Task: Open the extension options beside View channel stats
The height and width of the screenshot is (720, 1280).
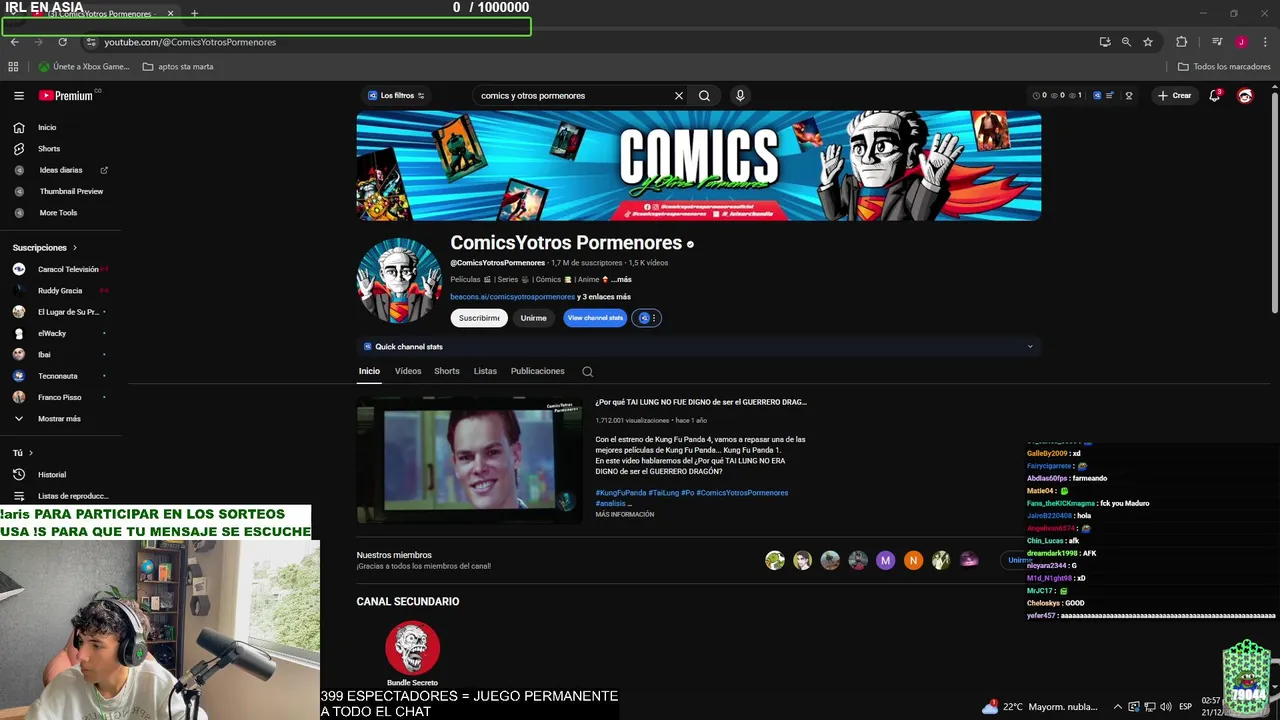Action: (x=647, y=318)
